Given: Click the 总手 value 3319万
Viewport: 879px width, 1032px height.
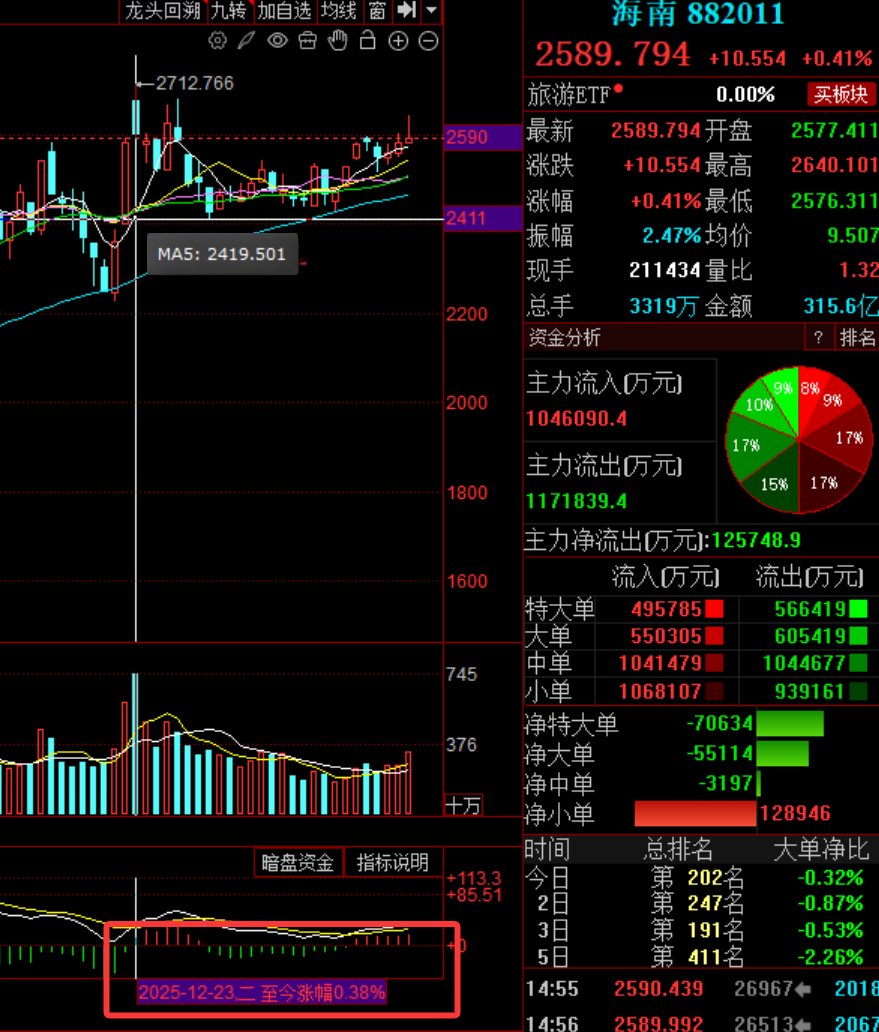Looking at the screenshot, I should (663, 306).
